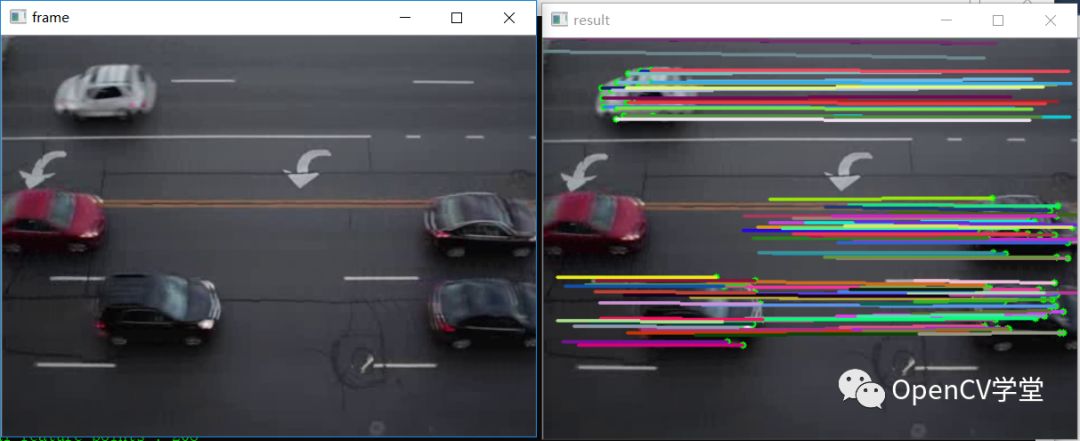Click the frame window's app icon
The width and height of the screenshot is (1080, 441).
(x=18, y=17)
